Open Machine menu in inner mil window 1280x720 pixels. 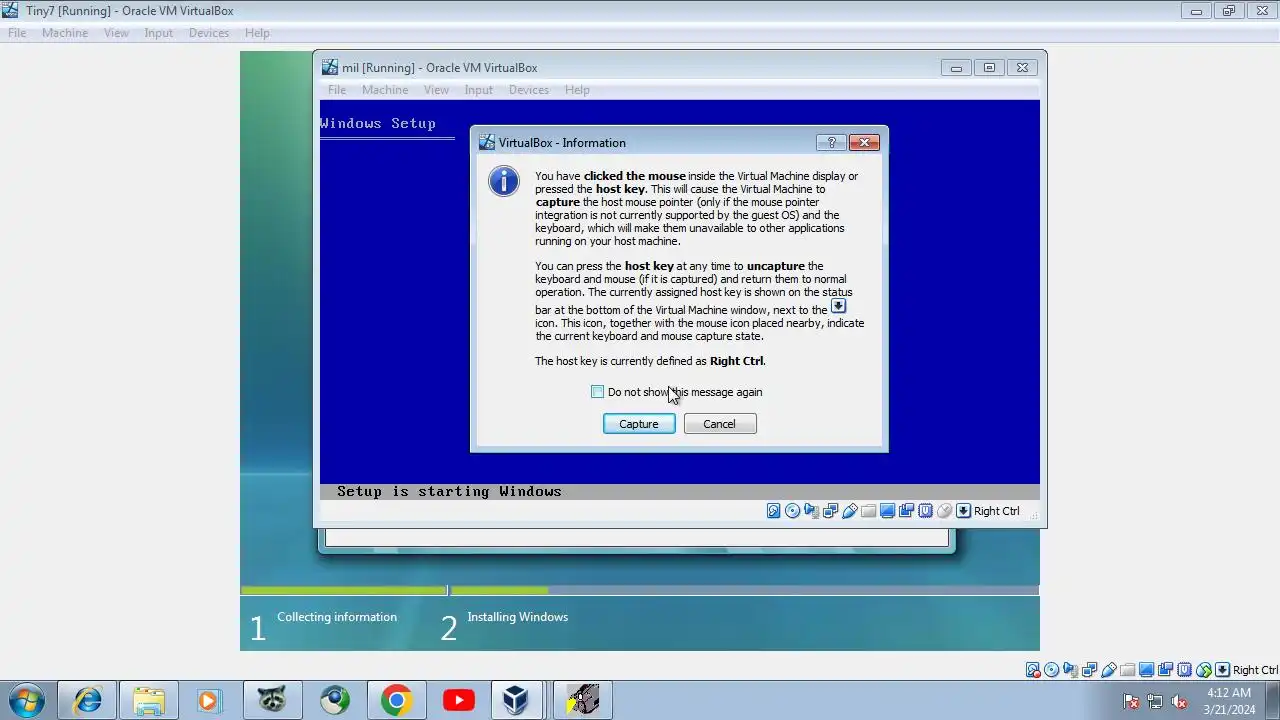[385, 90]
